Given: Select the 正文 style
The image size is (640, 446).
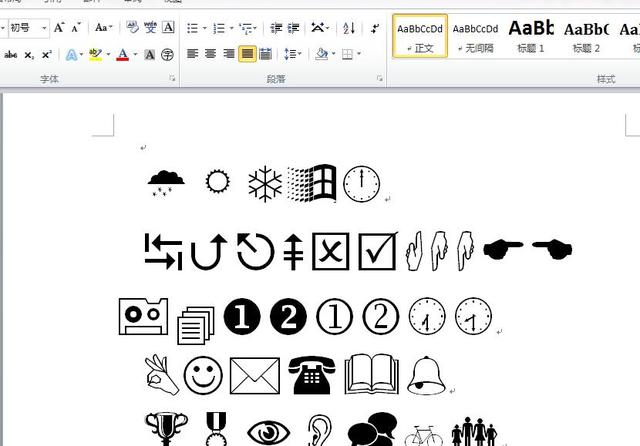Looking at the screenshot, I should (419, 36).
